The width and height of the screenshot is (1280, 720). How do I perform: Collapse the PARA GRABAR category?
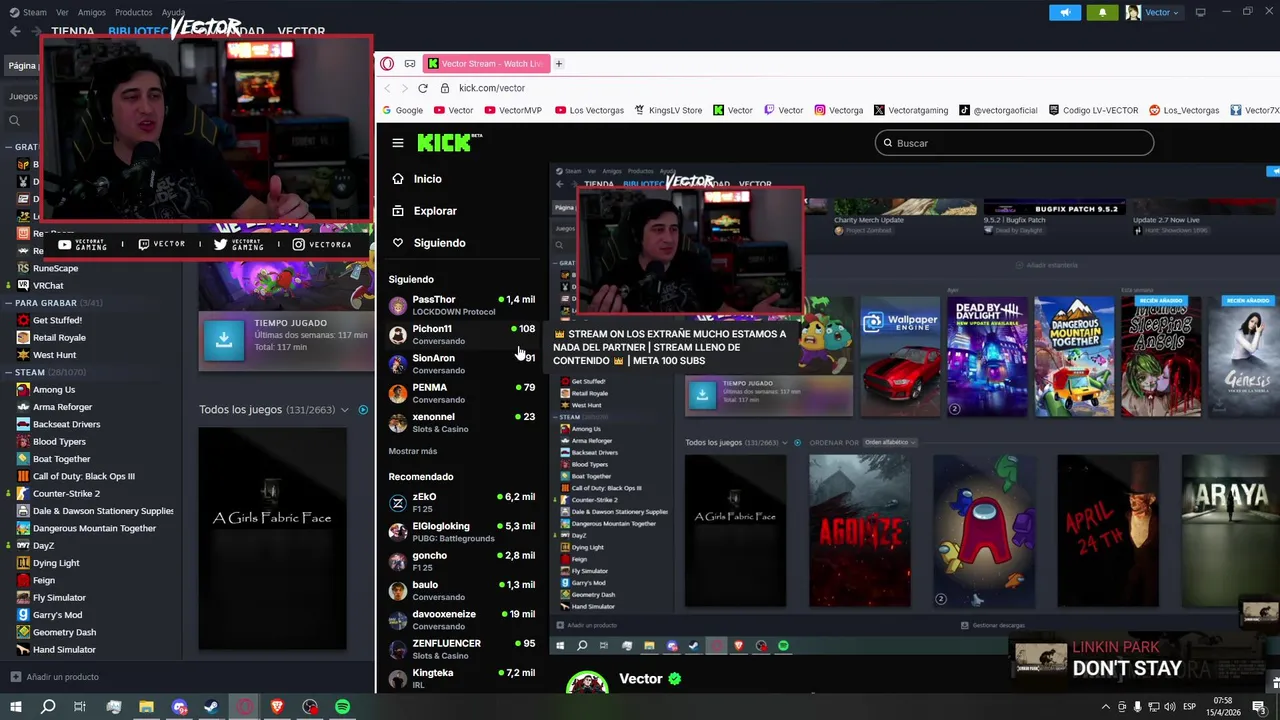(7, 302)
